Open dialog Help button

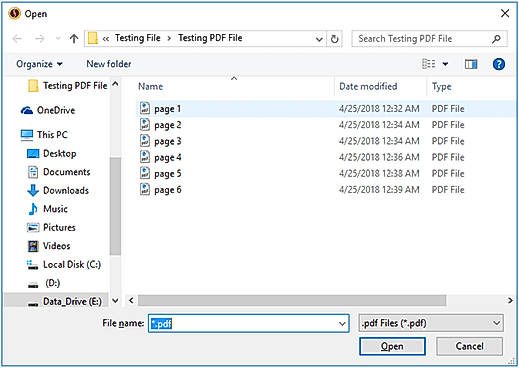pos(499,64)
